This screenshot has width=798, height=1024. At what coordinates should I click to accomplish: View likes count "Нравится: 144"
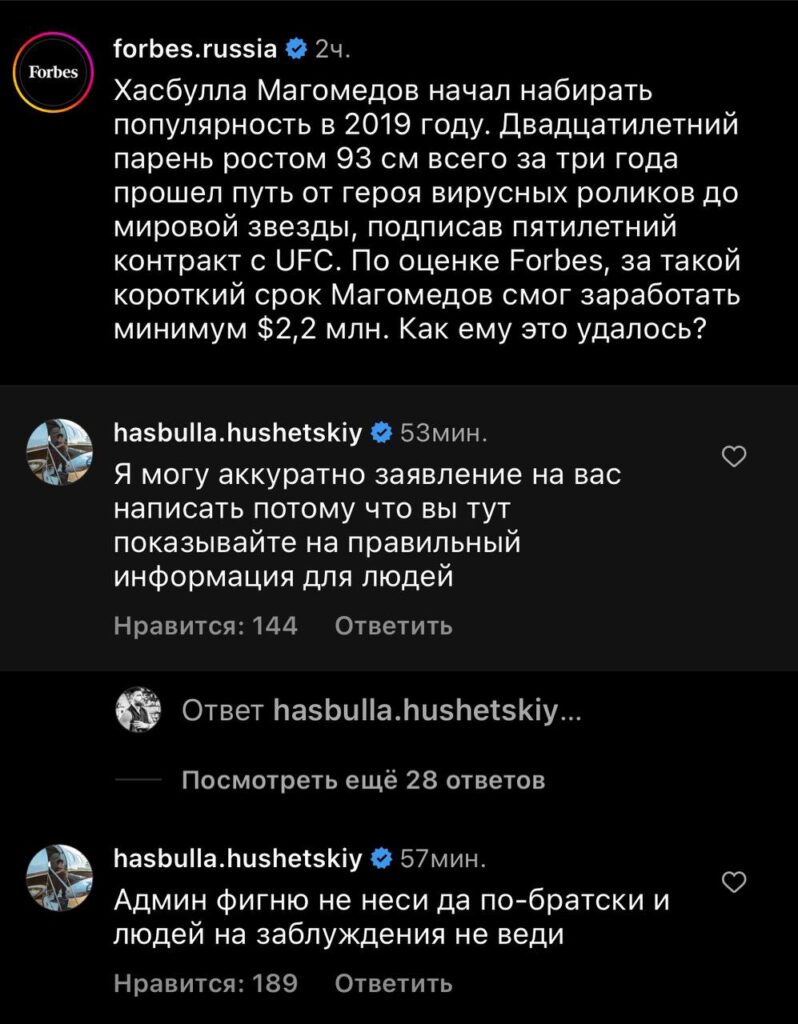206,626
